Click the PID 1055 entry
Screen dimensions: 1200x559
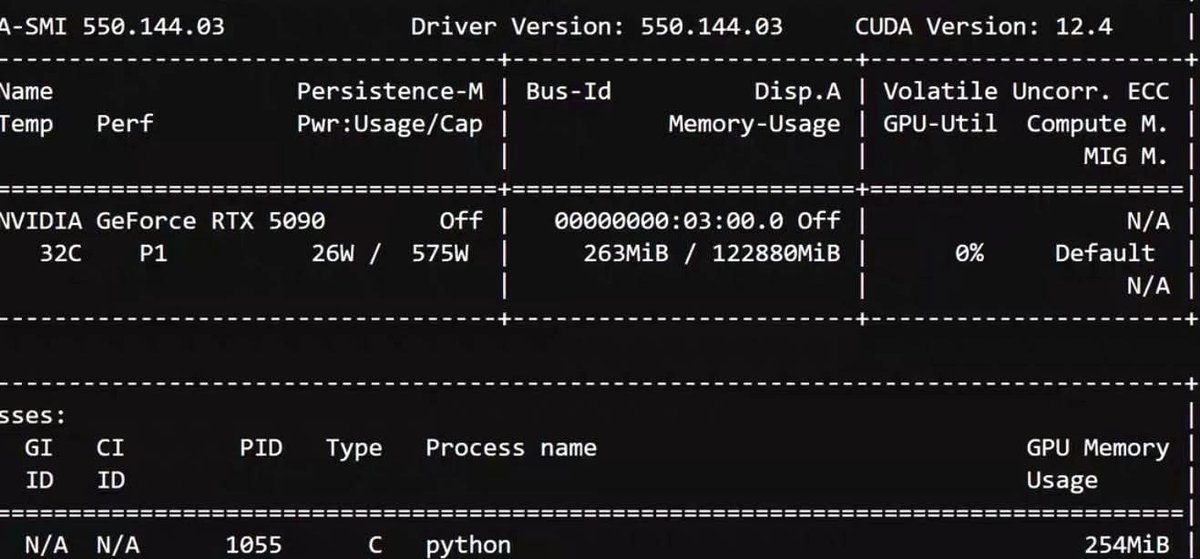pos(254,545)
